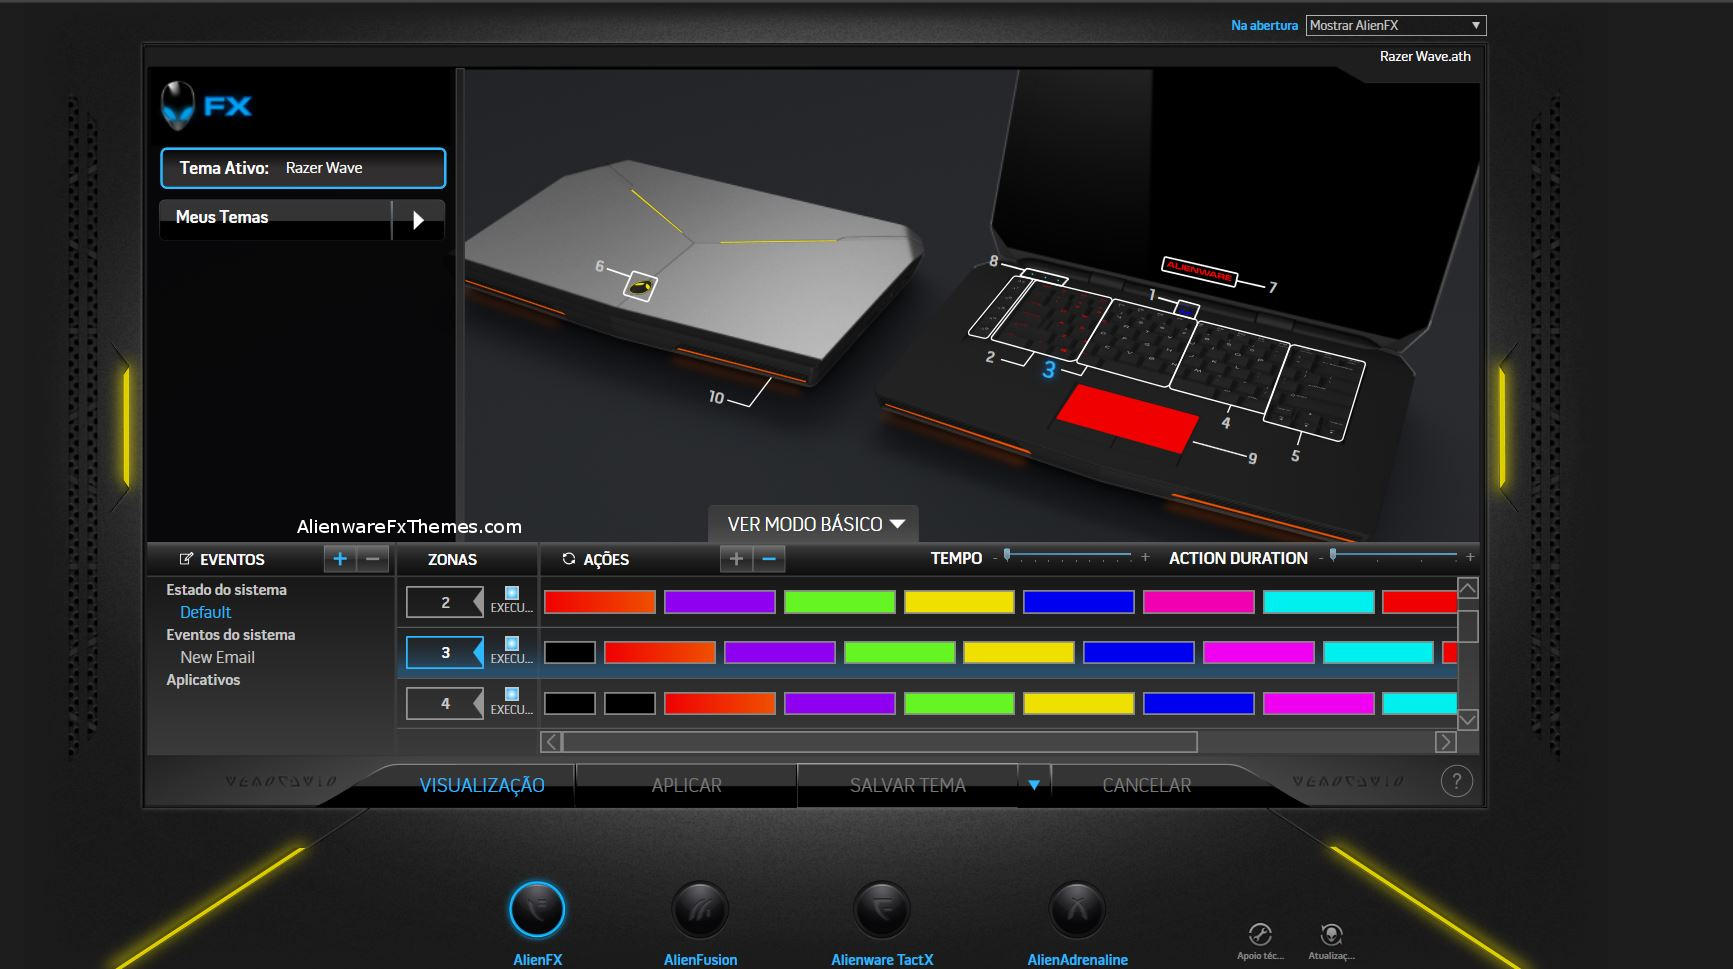Select the red touchpad zone 9 on laptop
1733x969 pixels.
pos(1126,417)
